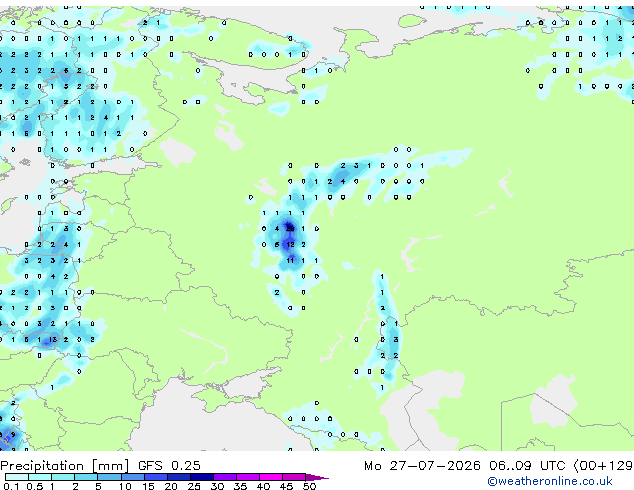Click the '11' precipitation value on map

[290, 260]
